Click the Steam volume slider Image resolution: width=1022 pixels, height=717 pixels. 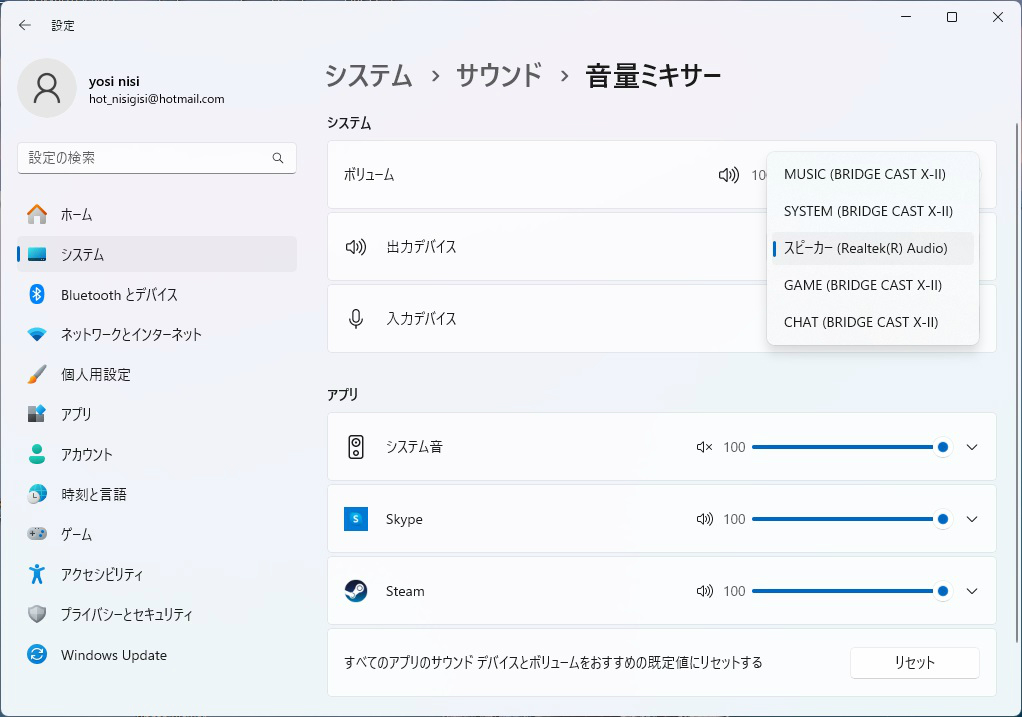click(x=846, y=591)
